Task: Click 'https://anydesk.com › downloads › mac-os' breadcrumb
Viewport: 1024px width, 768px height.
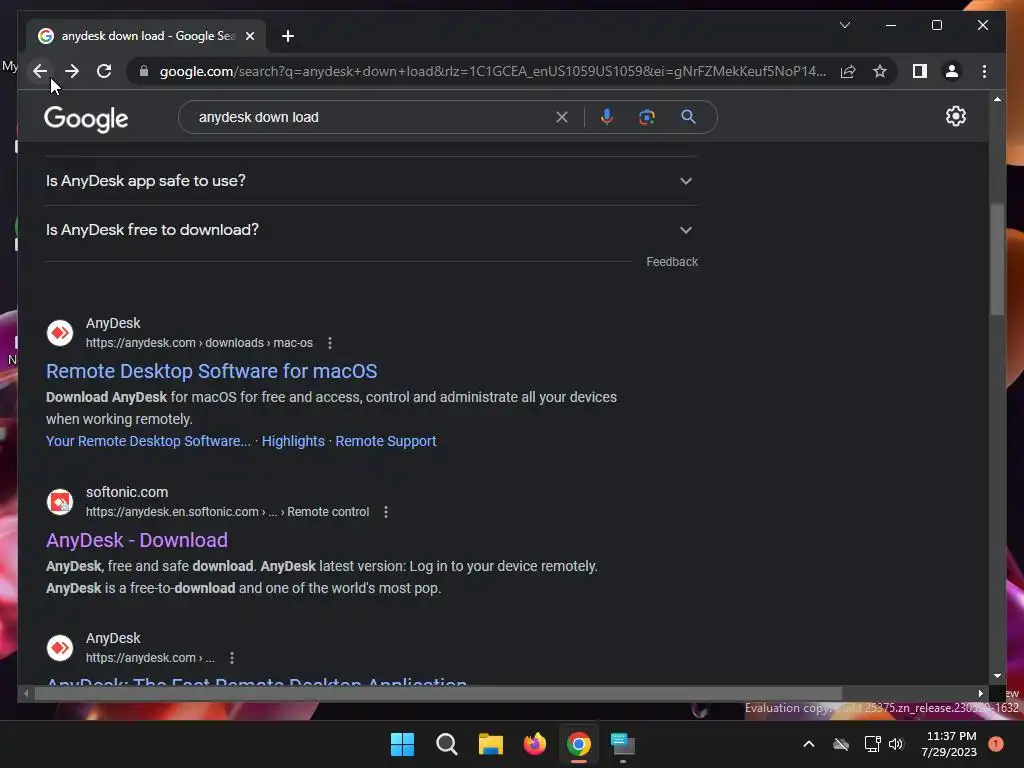Action: 199,343
